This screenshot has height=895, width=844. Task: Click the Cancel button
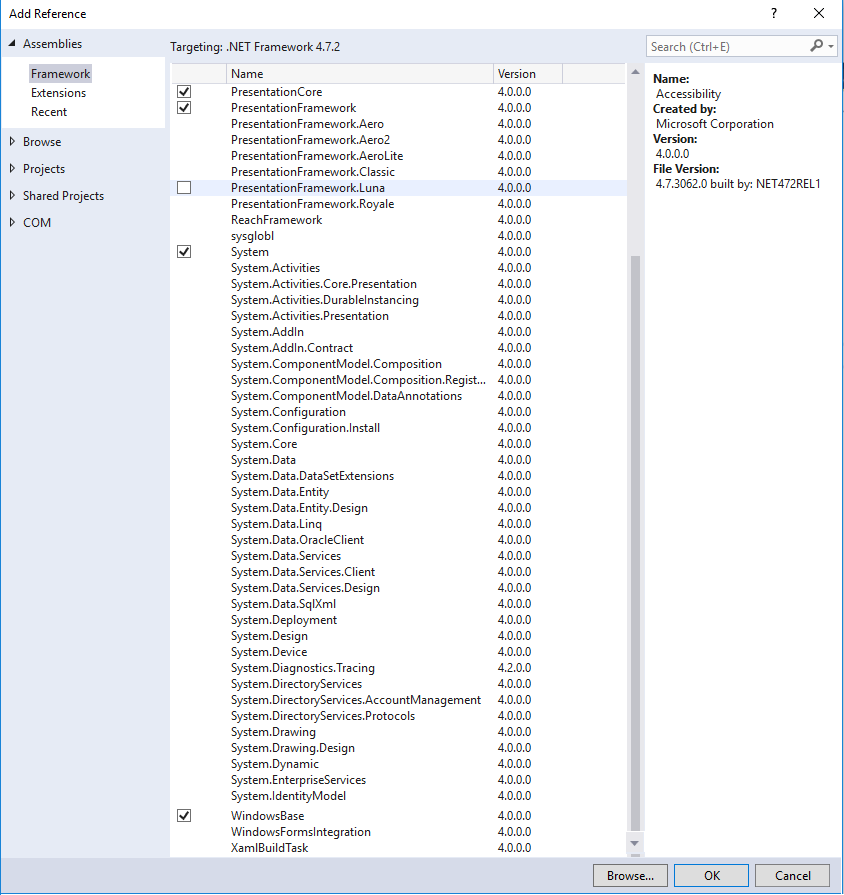click(792, 876)
